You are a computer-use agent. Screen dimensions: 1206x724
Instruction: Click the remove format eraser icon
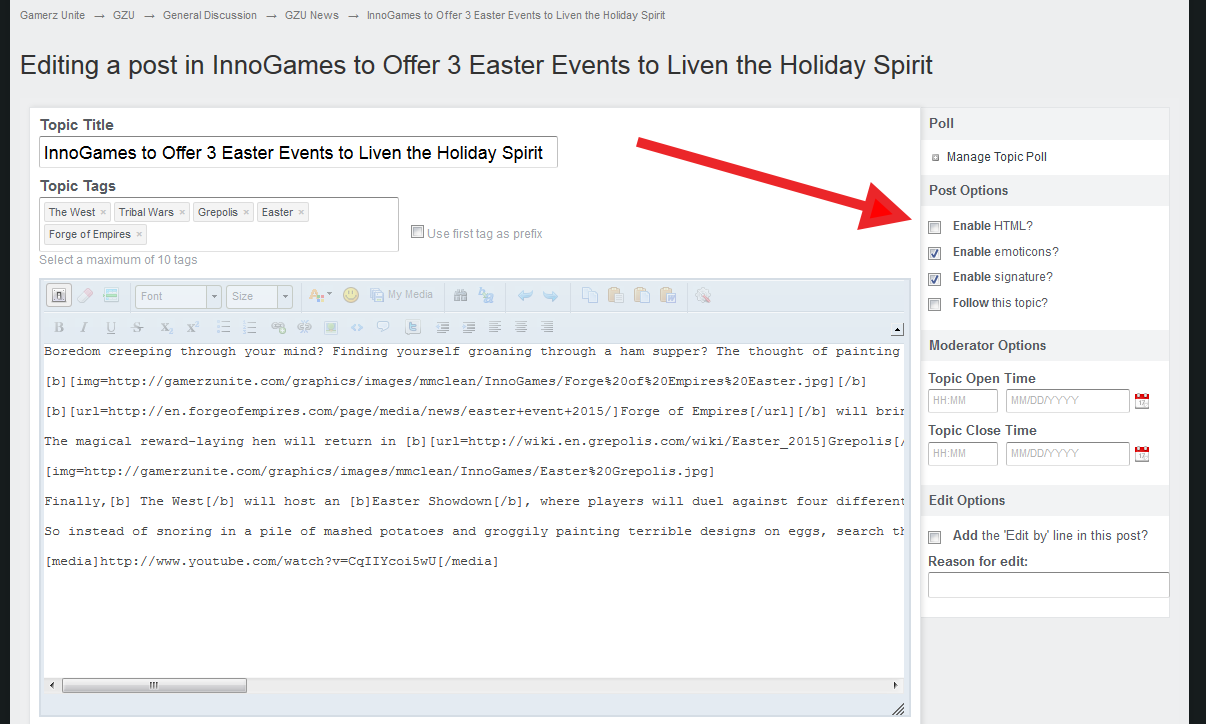coord(85,296)
